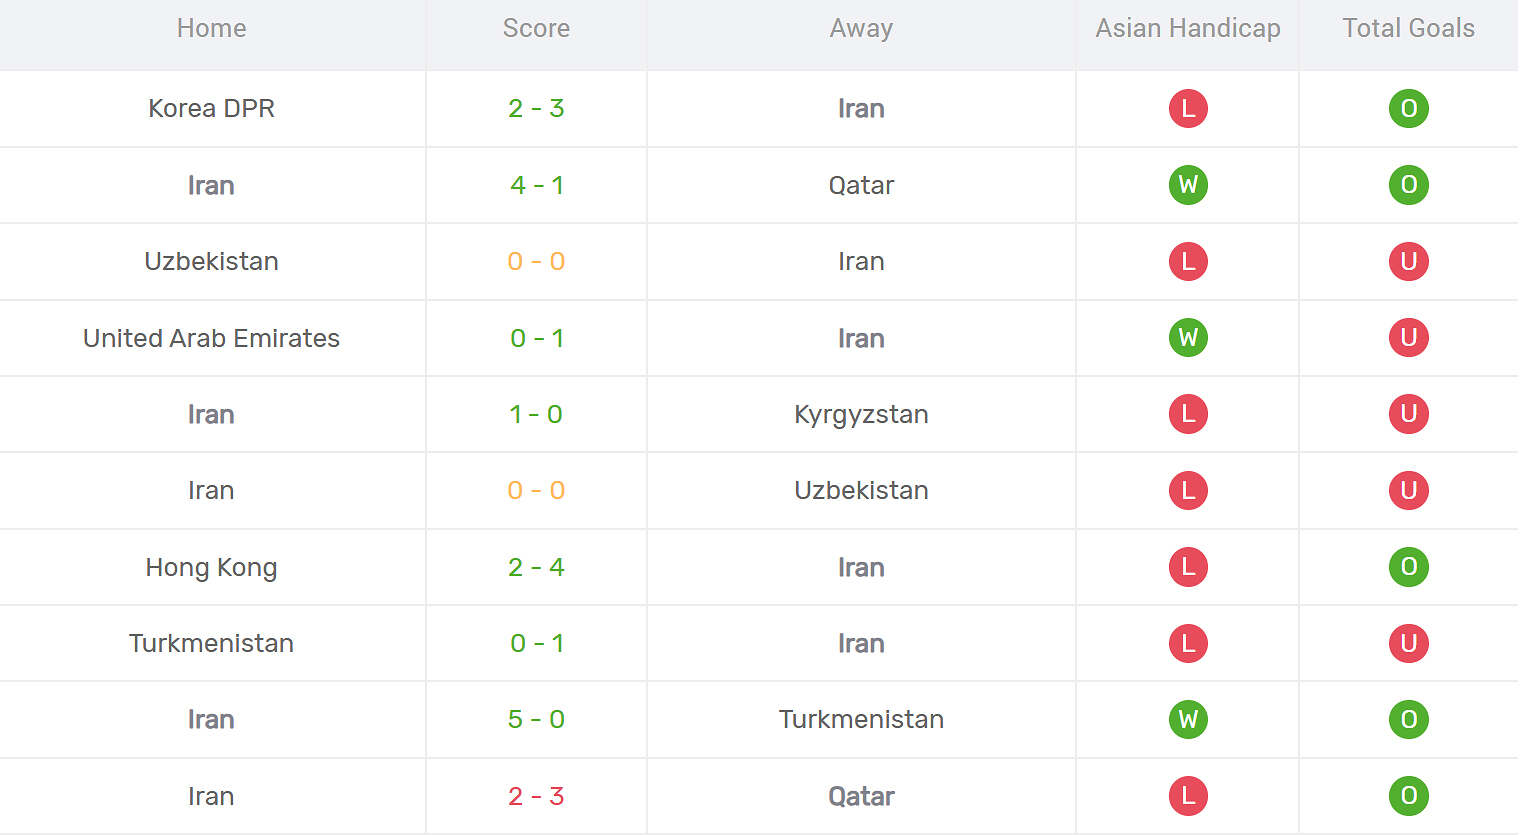Select the Asian Handicap column header
This screenshot has width=1521, height=835.
[1187, 28]
